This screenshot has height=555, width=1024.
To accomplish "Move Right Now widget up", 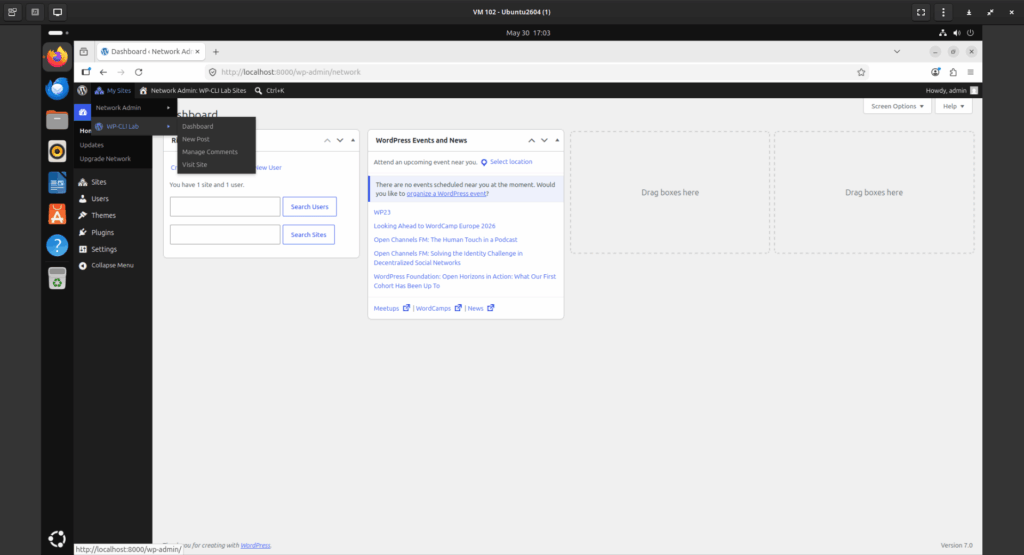I will pos(327,140).
